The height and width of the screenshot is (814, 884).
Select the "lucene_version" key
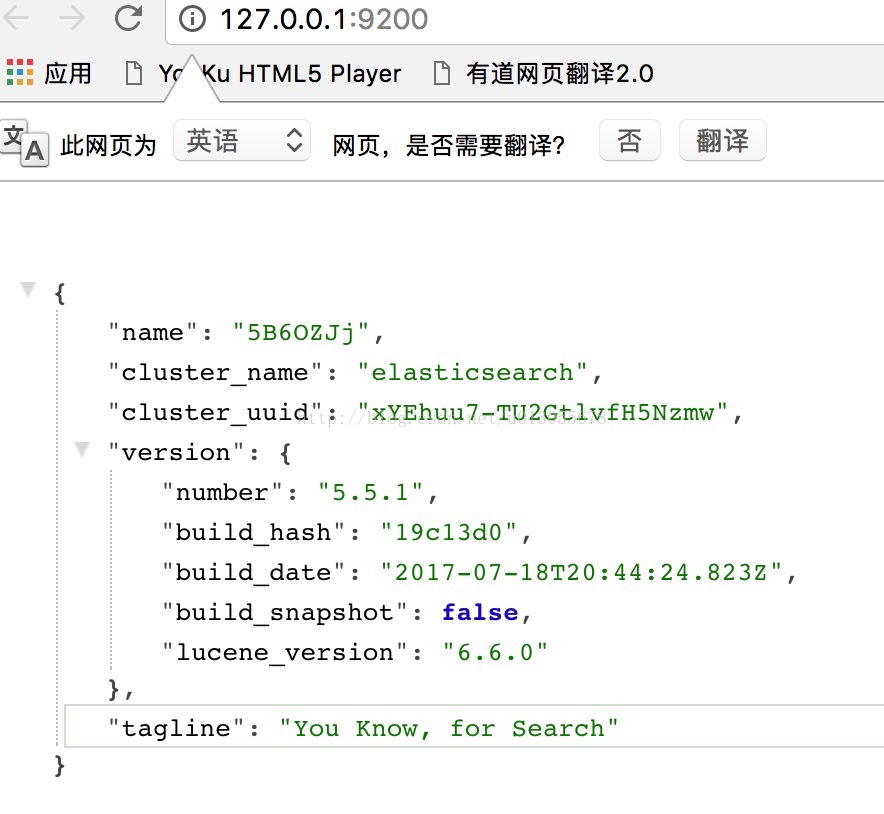pyautogui.click(x=285, y=652)
